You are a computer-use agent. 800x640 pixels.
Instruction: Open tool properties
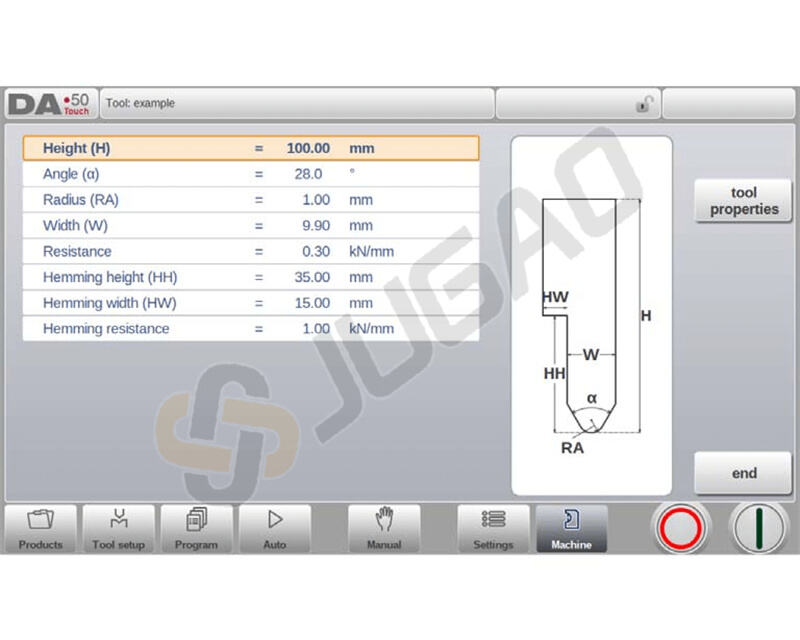(743, 201)
